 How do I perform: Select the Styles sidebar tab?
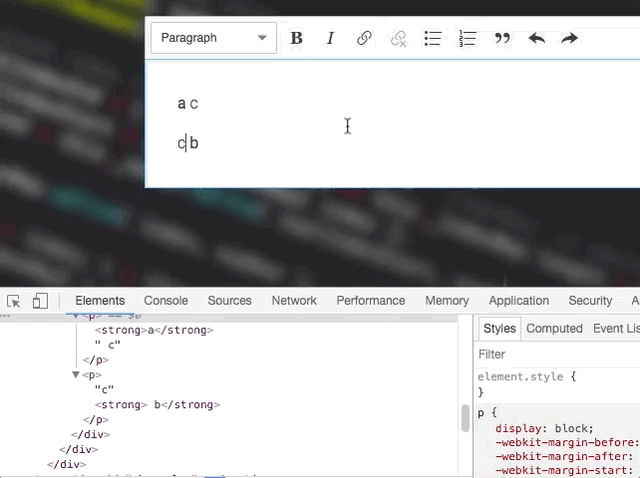coord(500,329)
